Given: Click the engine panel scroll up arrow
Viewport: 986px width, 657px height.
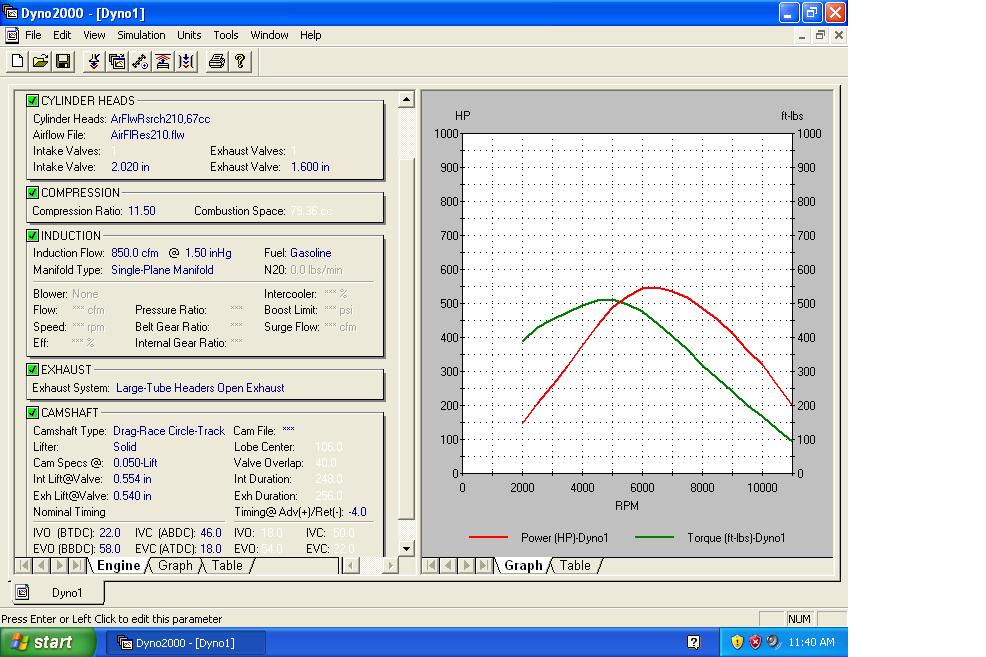Looking at the screenshot, I should pyautogui.click(x=406, y=99).
